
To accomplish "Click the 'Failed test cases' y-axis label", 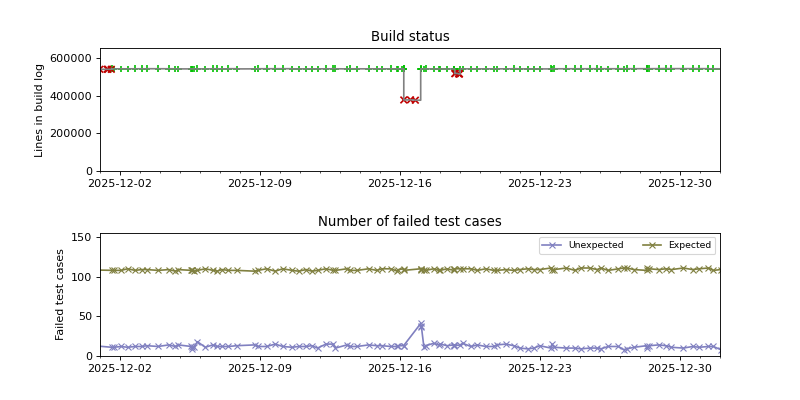I will [x=60, y=294].
